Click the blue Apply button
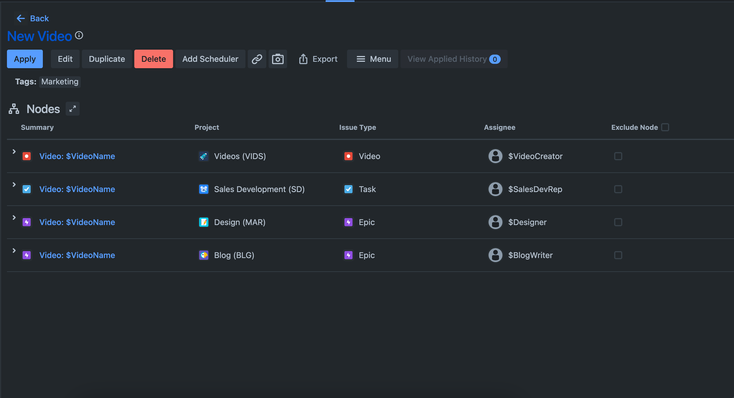This screenshot has height=398, width=734. (25, 59)
